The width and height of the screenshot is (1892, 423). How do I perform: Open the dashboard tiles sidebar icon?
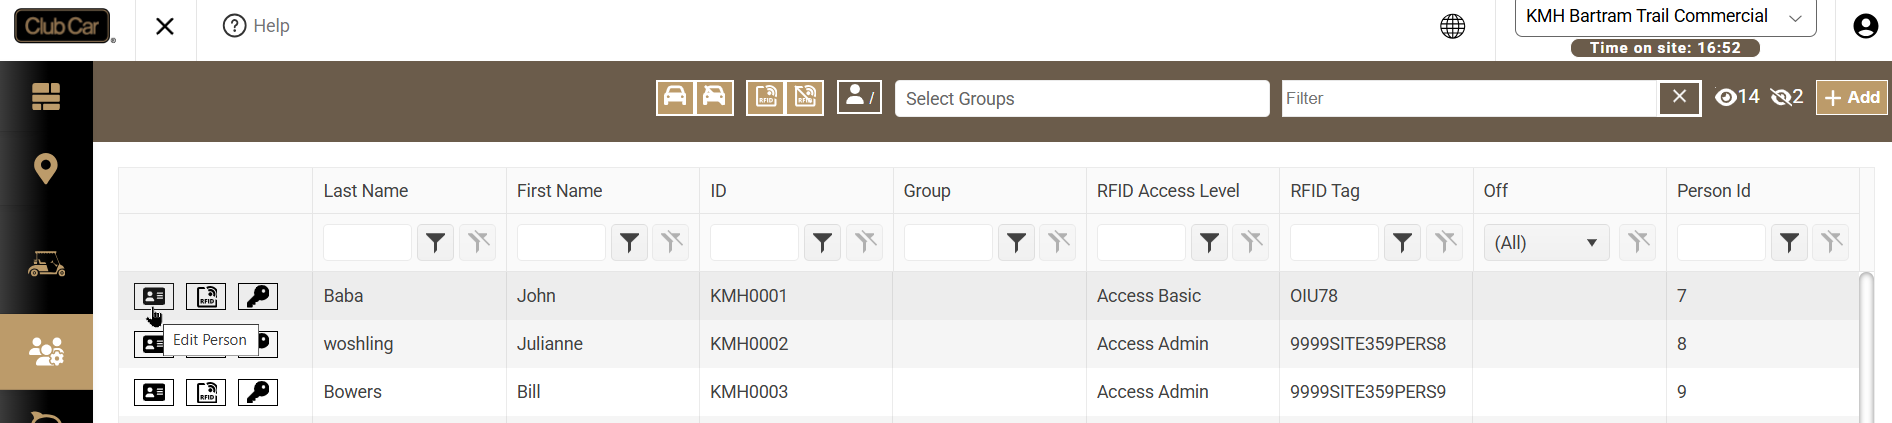pyautogui.click(x=46, y=96)
